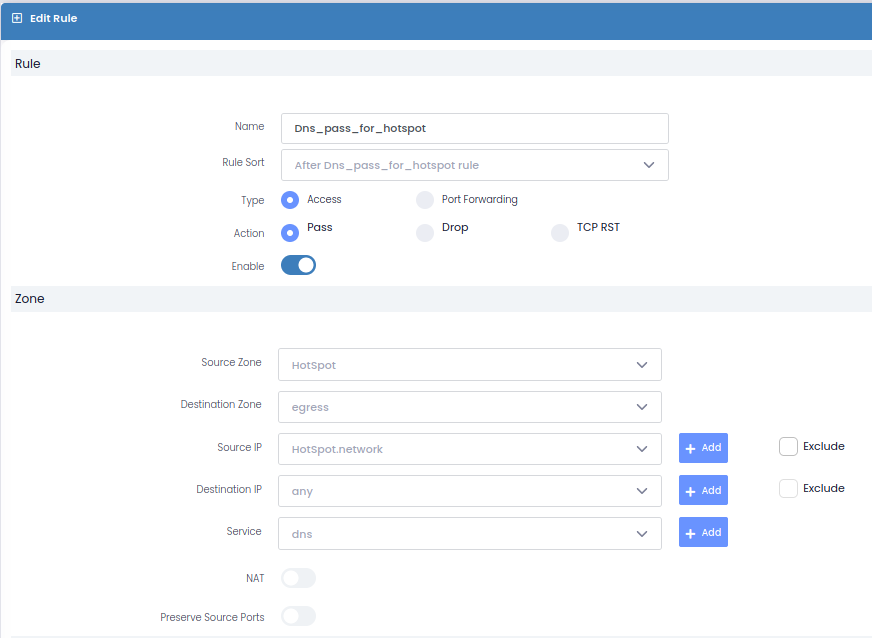Image resolution: width=872 pixels, height=638 pixels.
Task: Select Port Forwarding rule type
Action: [x=425, y=200]
